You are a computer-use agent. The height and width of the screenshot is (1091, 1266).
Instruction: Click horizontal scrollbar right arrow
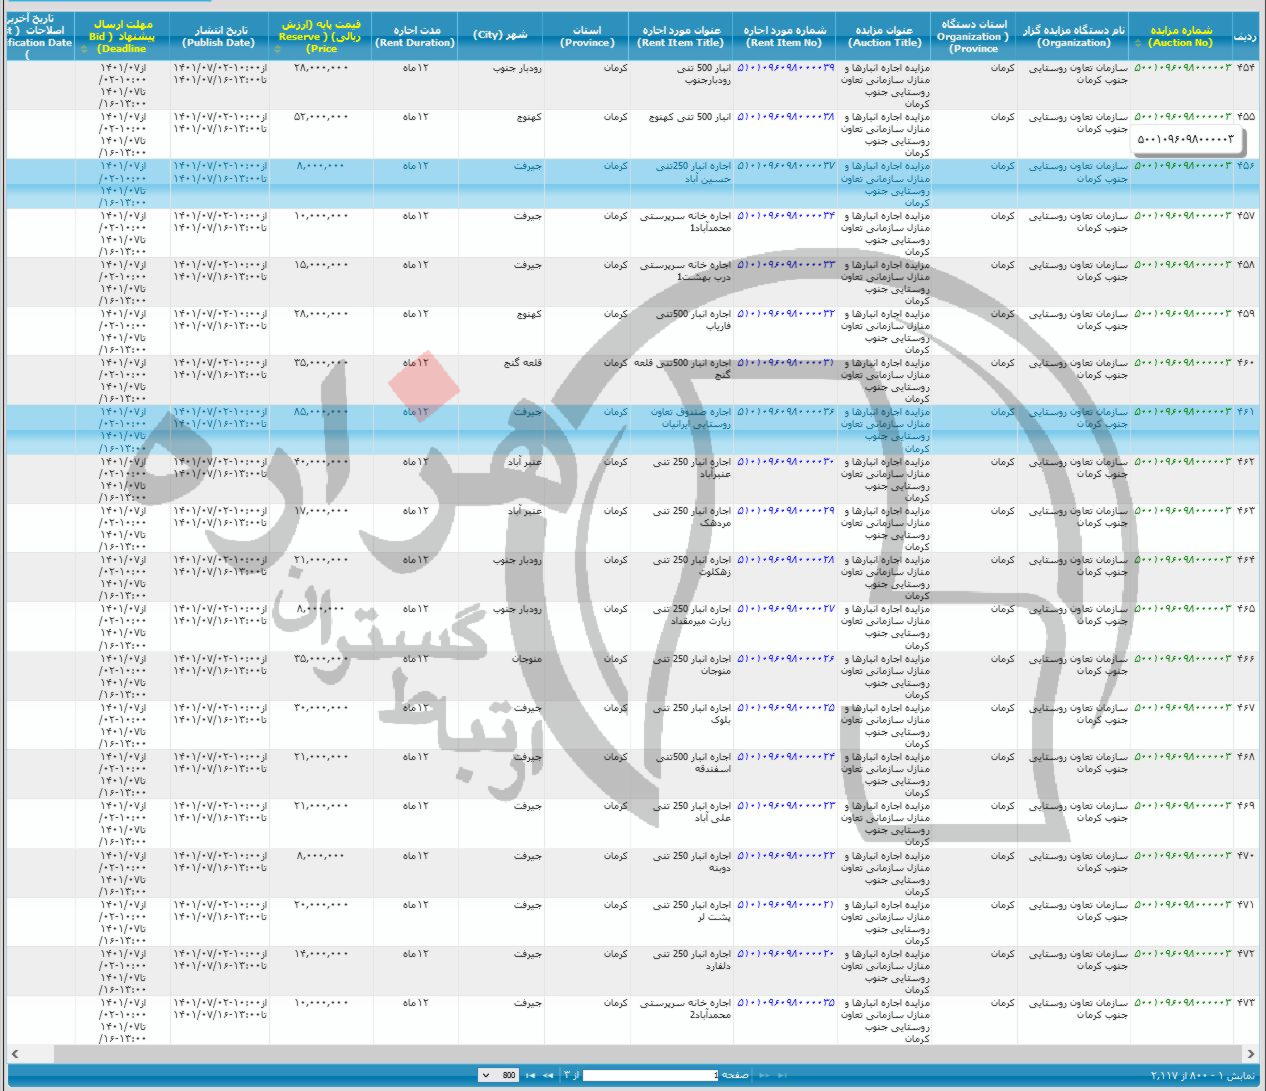1251,1054
